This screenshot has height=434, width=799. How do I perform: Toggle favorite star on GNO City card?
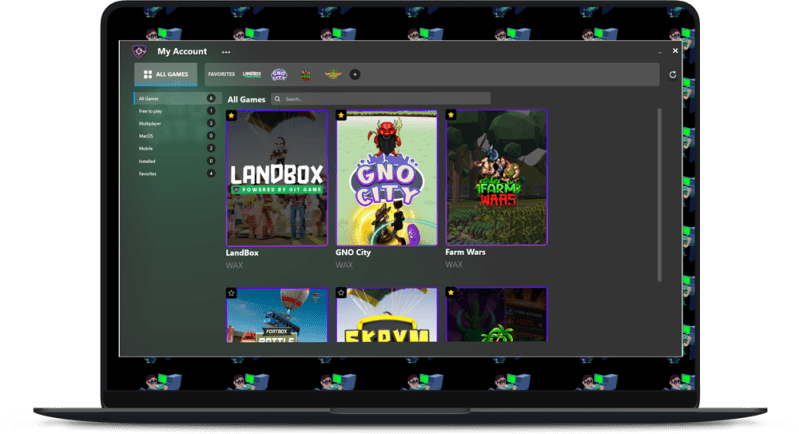click(x=341, y=116)
